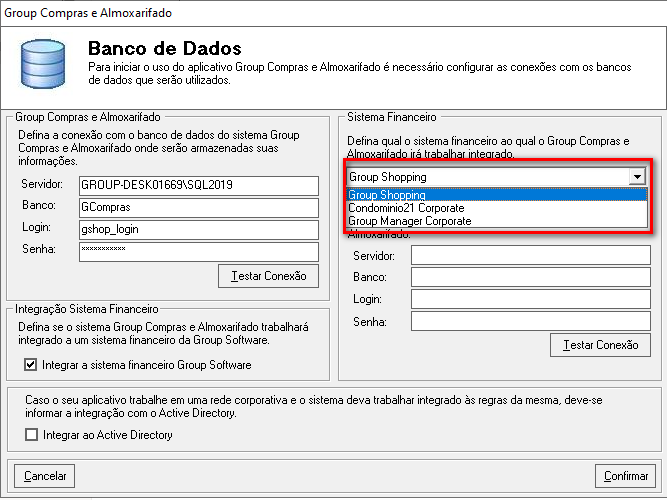Focus the Login field containing gshop_login
The width and height of the screenshot is (667, 500).
coord(199,230)
